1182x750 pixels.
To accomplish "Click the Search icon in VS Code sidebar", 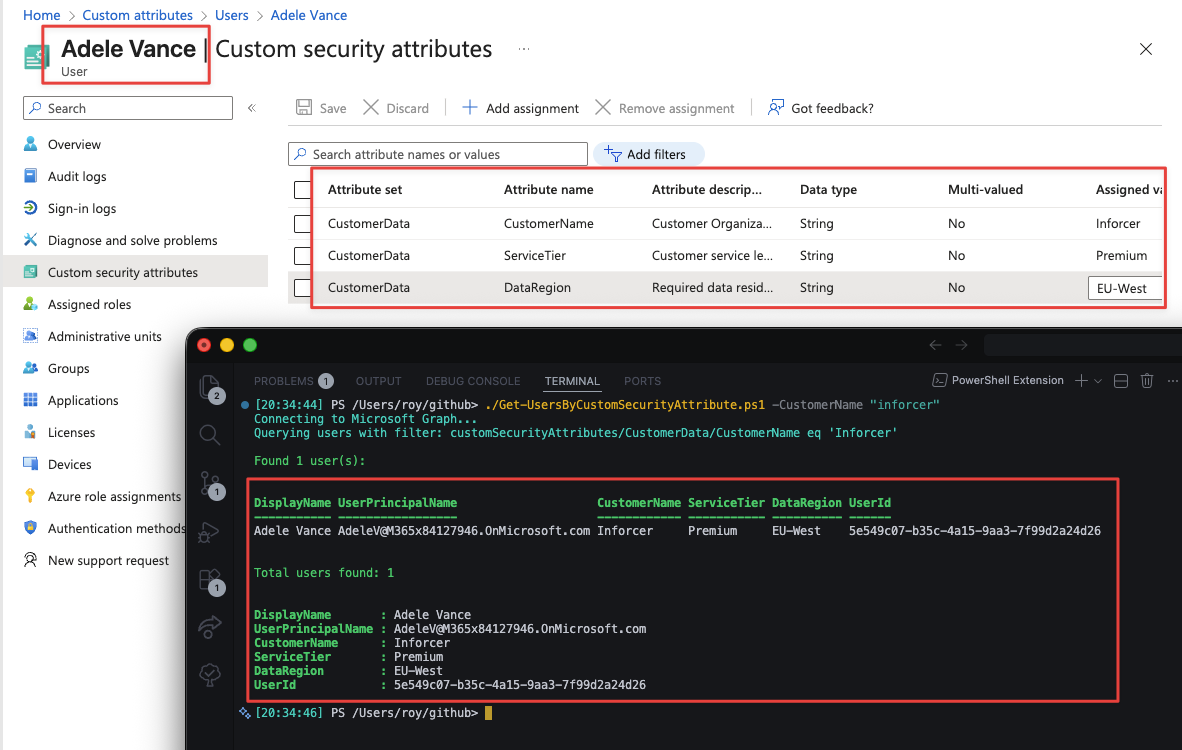I will (x=209, y=434).
